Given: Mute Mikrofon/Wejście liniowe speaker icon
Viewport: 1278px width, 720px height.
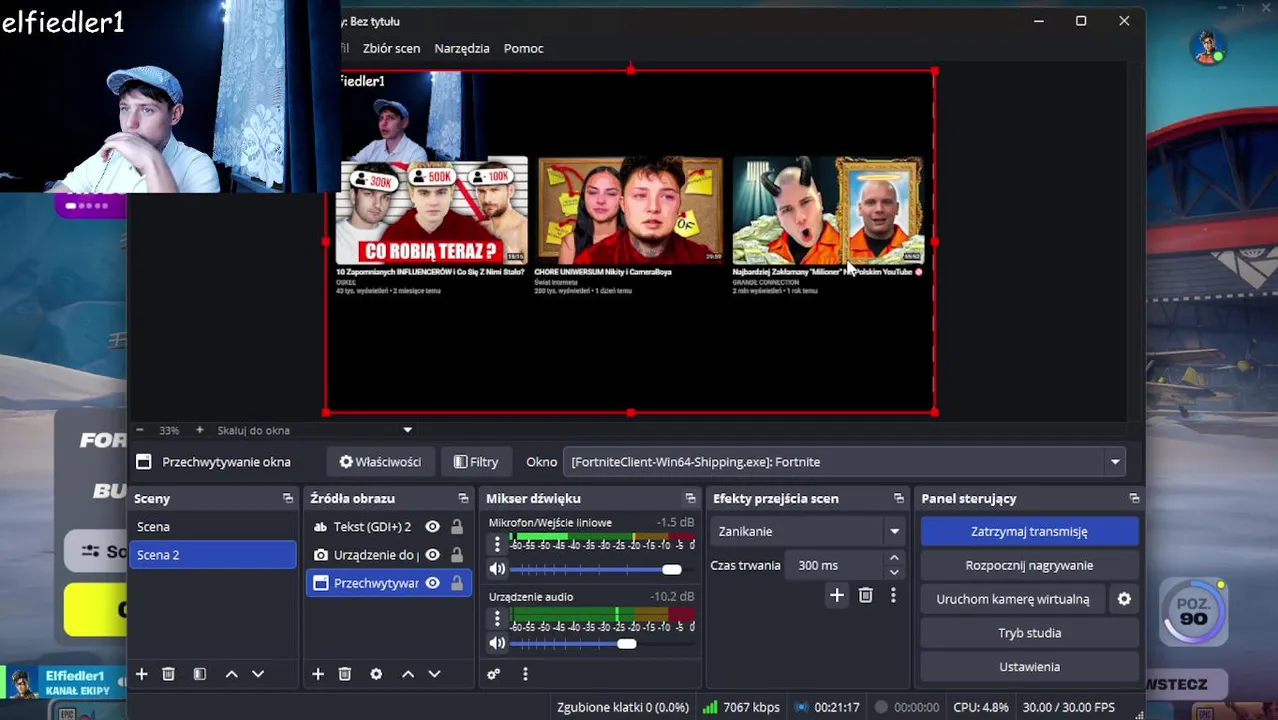Looking at the screenshot, I should tap(497, 569).
